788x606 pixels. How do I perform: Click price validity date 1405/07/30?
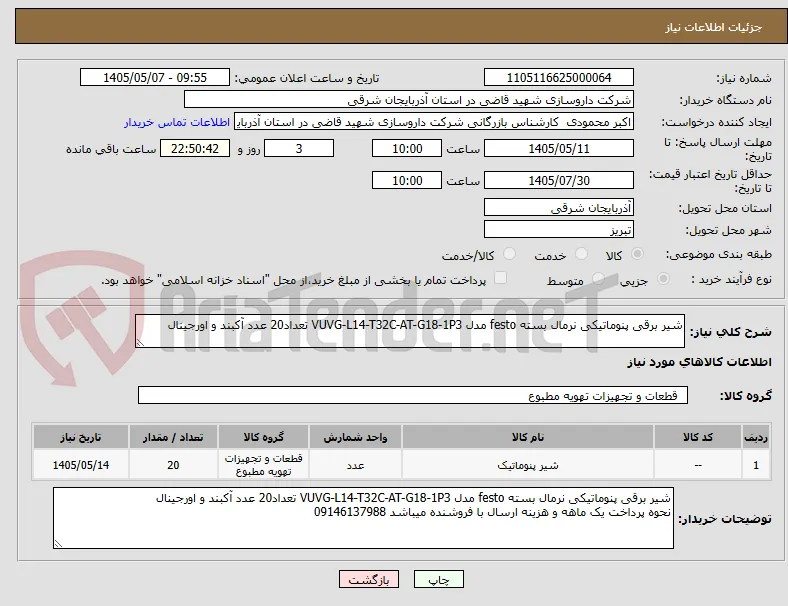point(558,180)
